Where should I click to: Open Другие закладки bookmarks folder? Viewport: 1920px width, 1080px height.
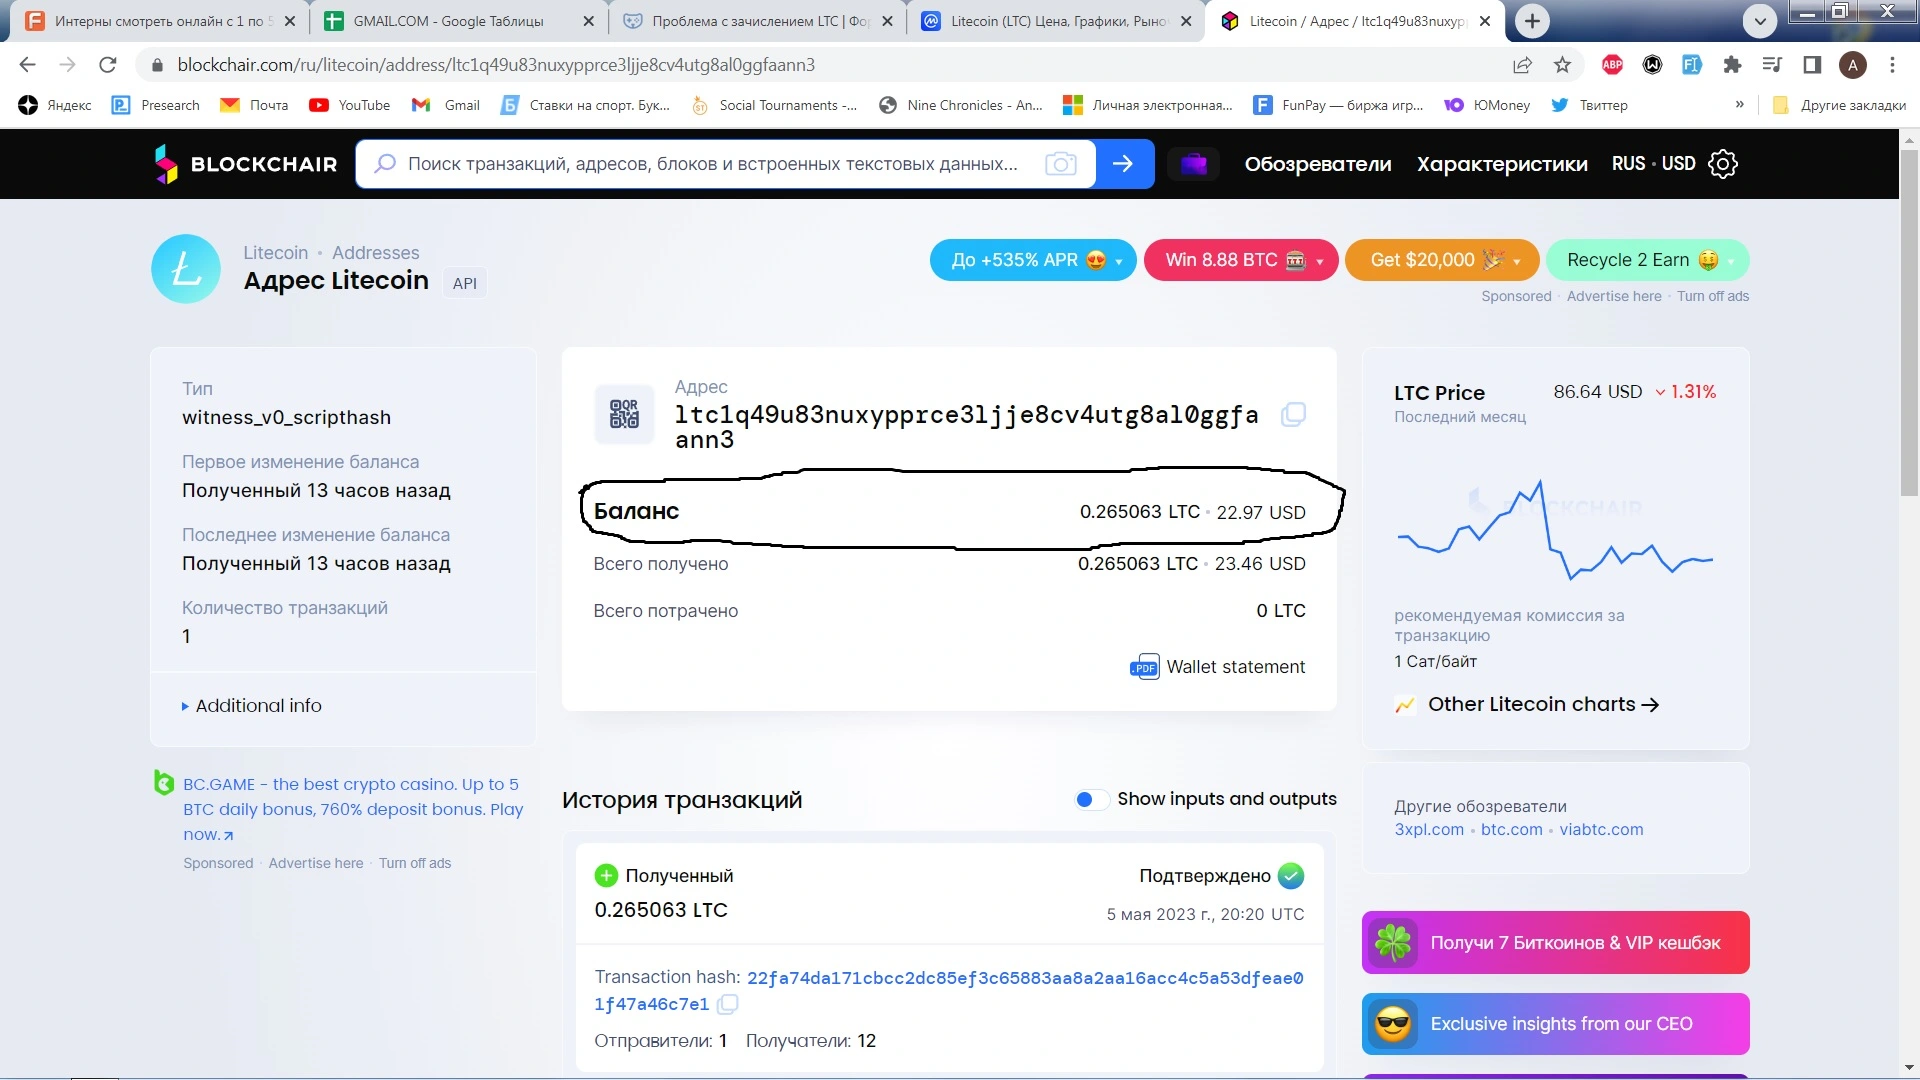[1839, 105]
